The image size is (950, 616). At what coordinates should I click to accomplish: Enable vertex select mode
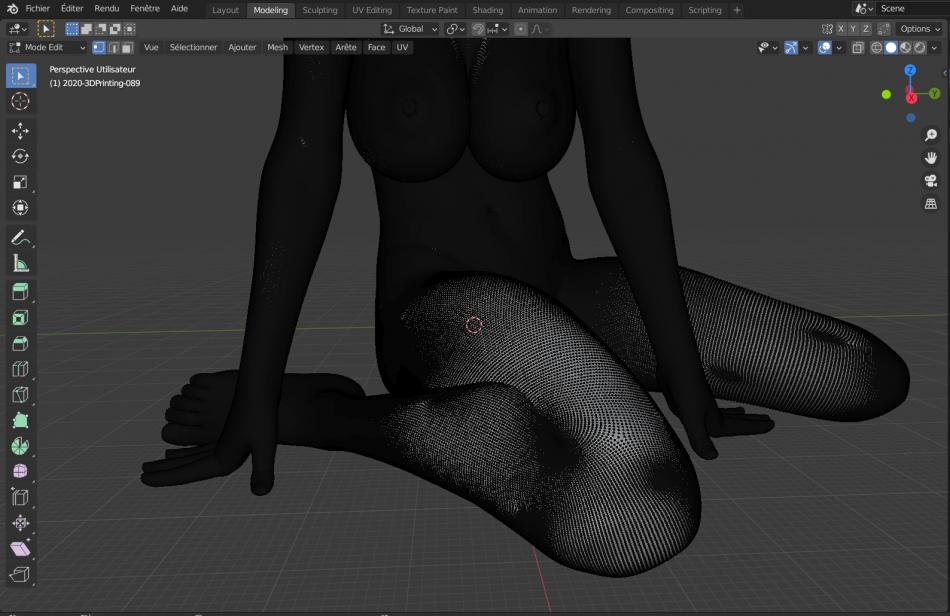98,47
